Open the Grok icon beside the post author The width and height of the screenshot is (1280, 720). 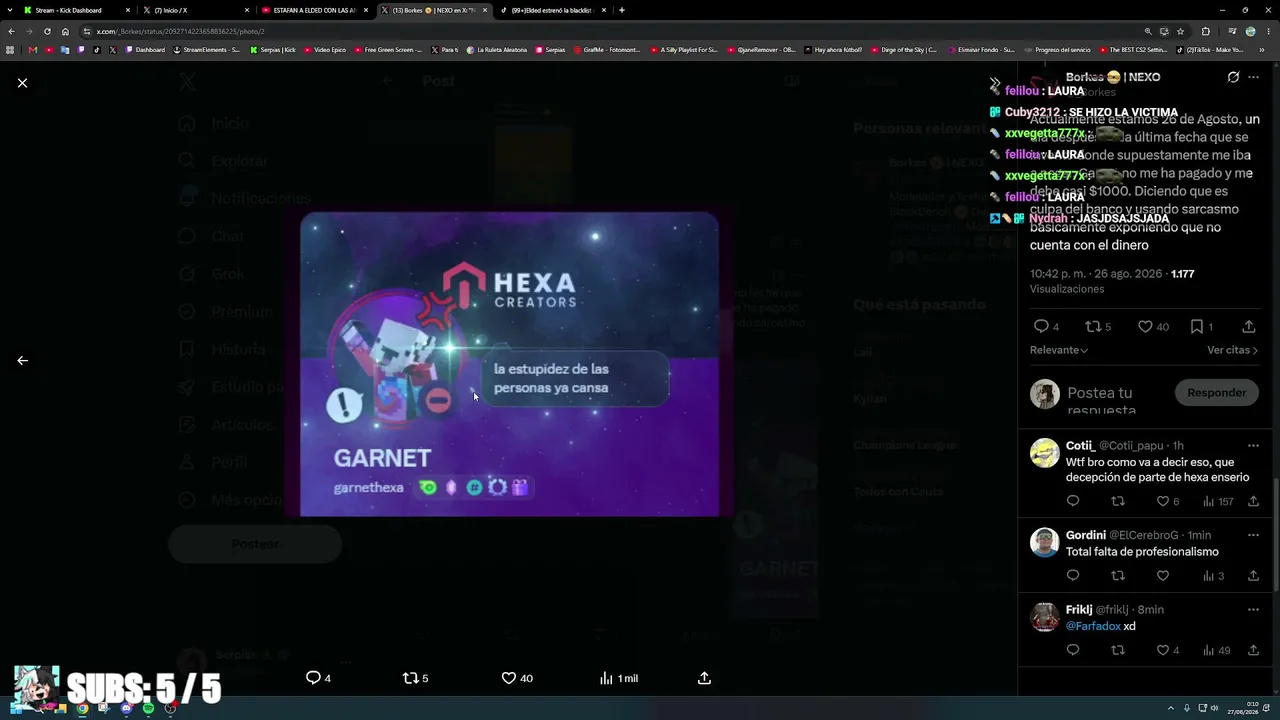coord(1233,77)
